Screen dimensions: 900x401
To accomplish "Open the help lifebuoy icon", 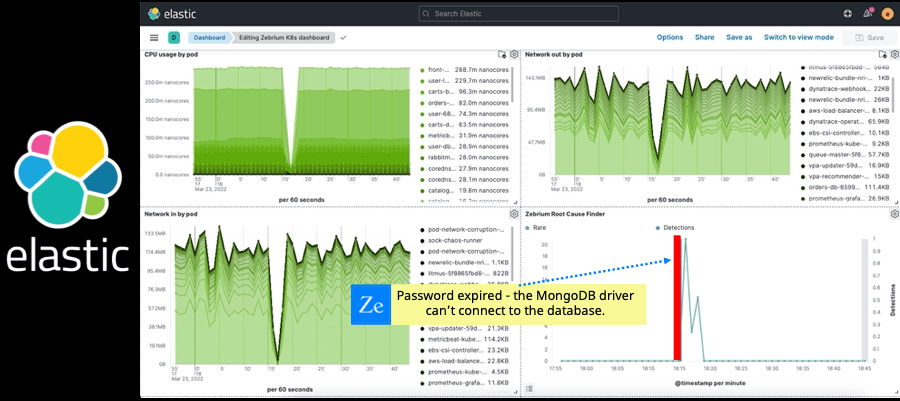I will pos(848,14).
